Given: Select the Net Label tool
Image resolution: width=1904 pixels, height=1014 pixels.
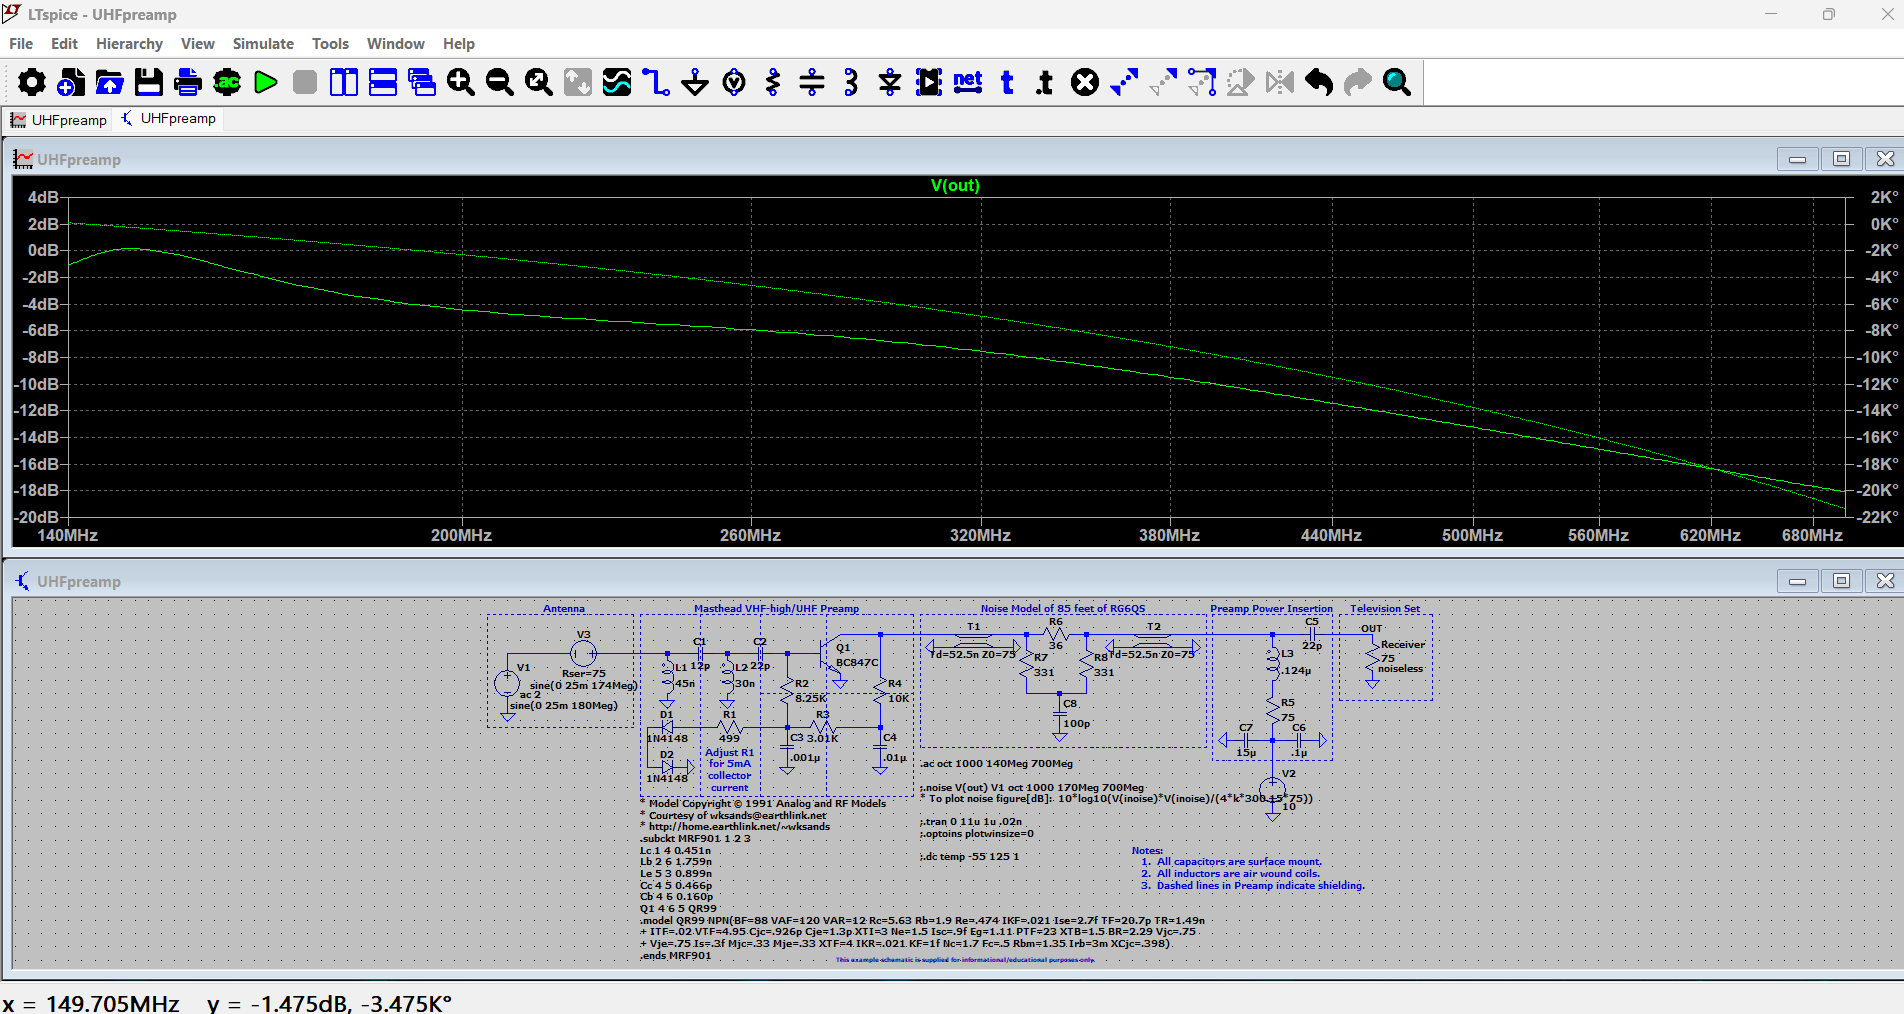Looking at the screenshot, I should [x=968, y=82].
